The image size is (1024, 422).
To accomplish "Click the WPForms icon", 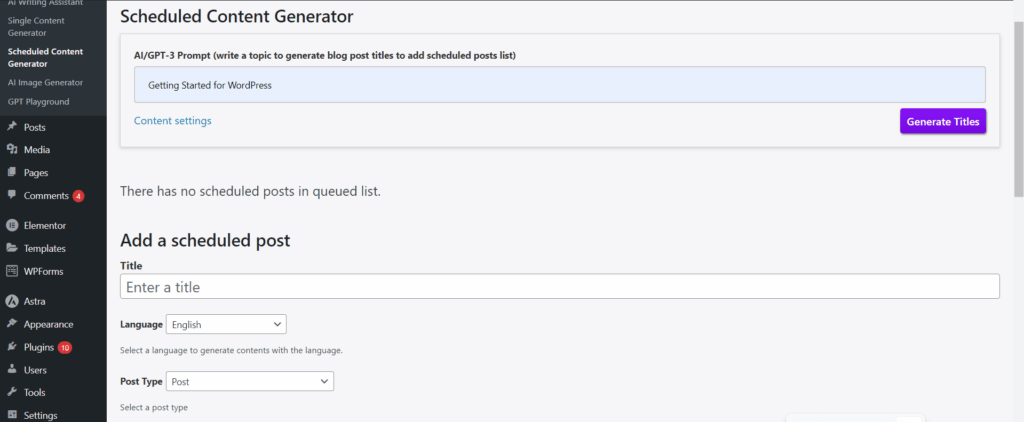I will pos(12,271).
